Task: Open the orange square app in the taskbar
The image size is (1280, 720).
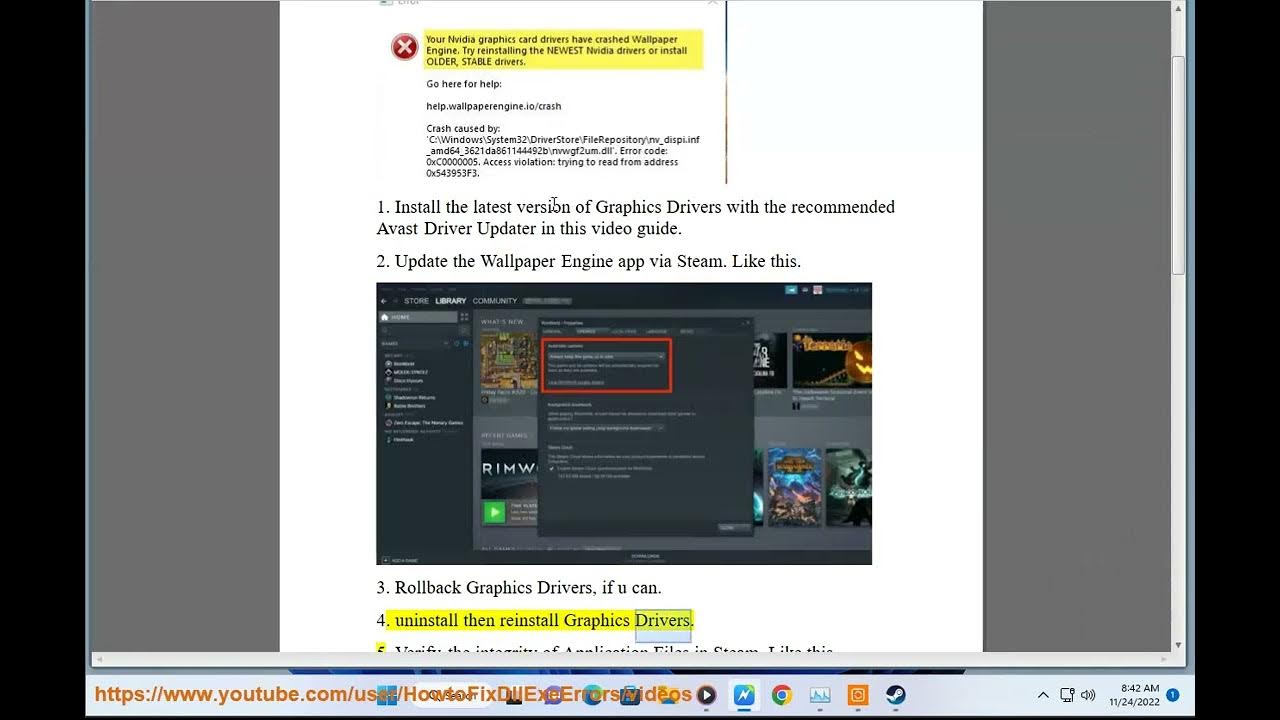Action: coord(857,695)
